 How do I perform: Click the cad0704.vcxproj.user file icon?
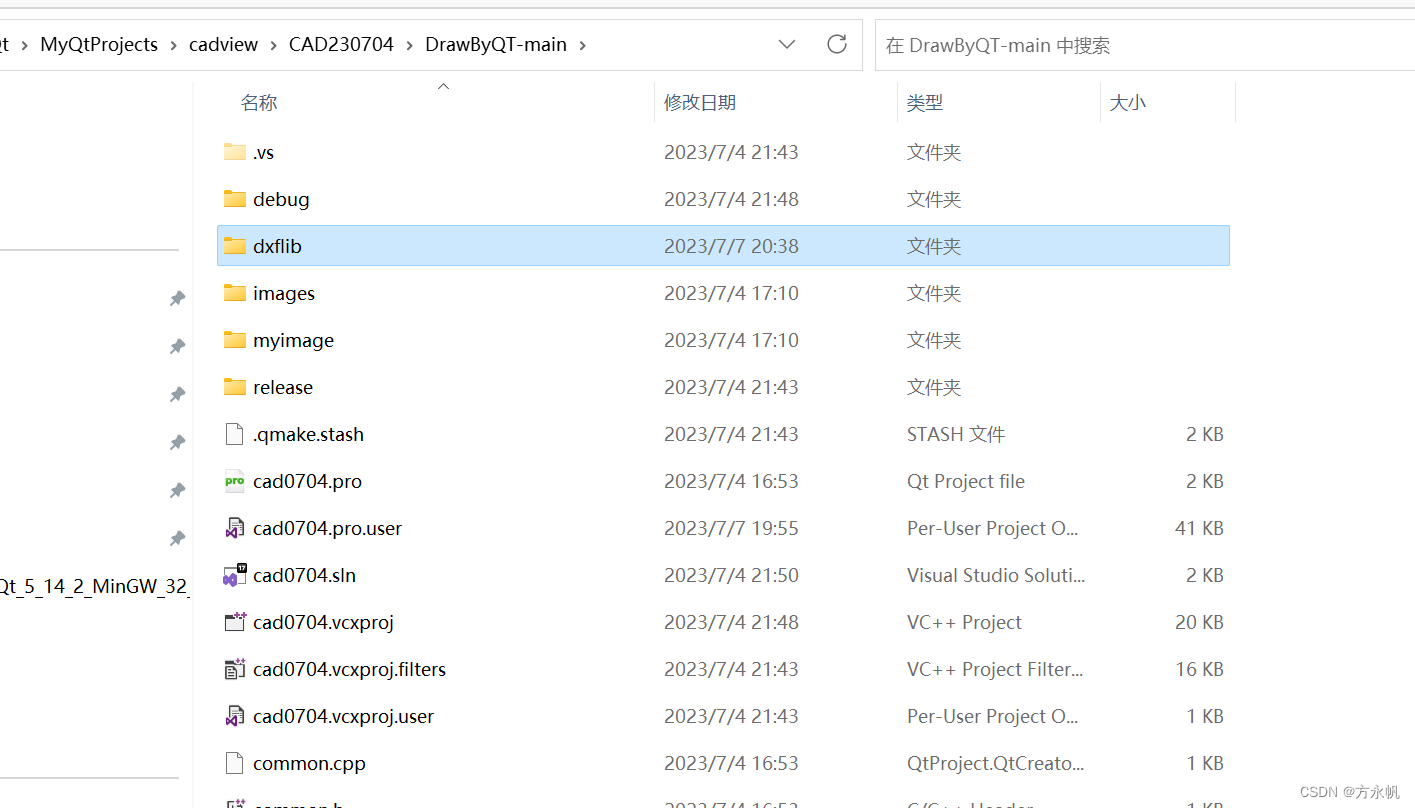tap(235, 716)
